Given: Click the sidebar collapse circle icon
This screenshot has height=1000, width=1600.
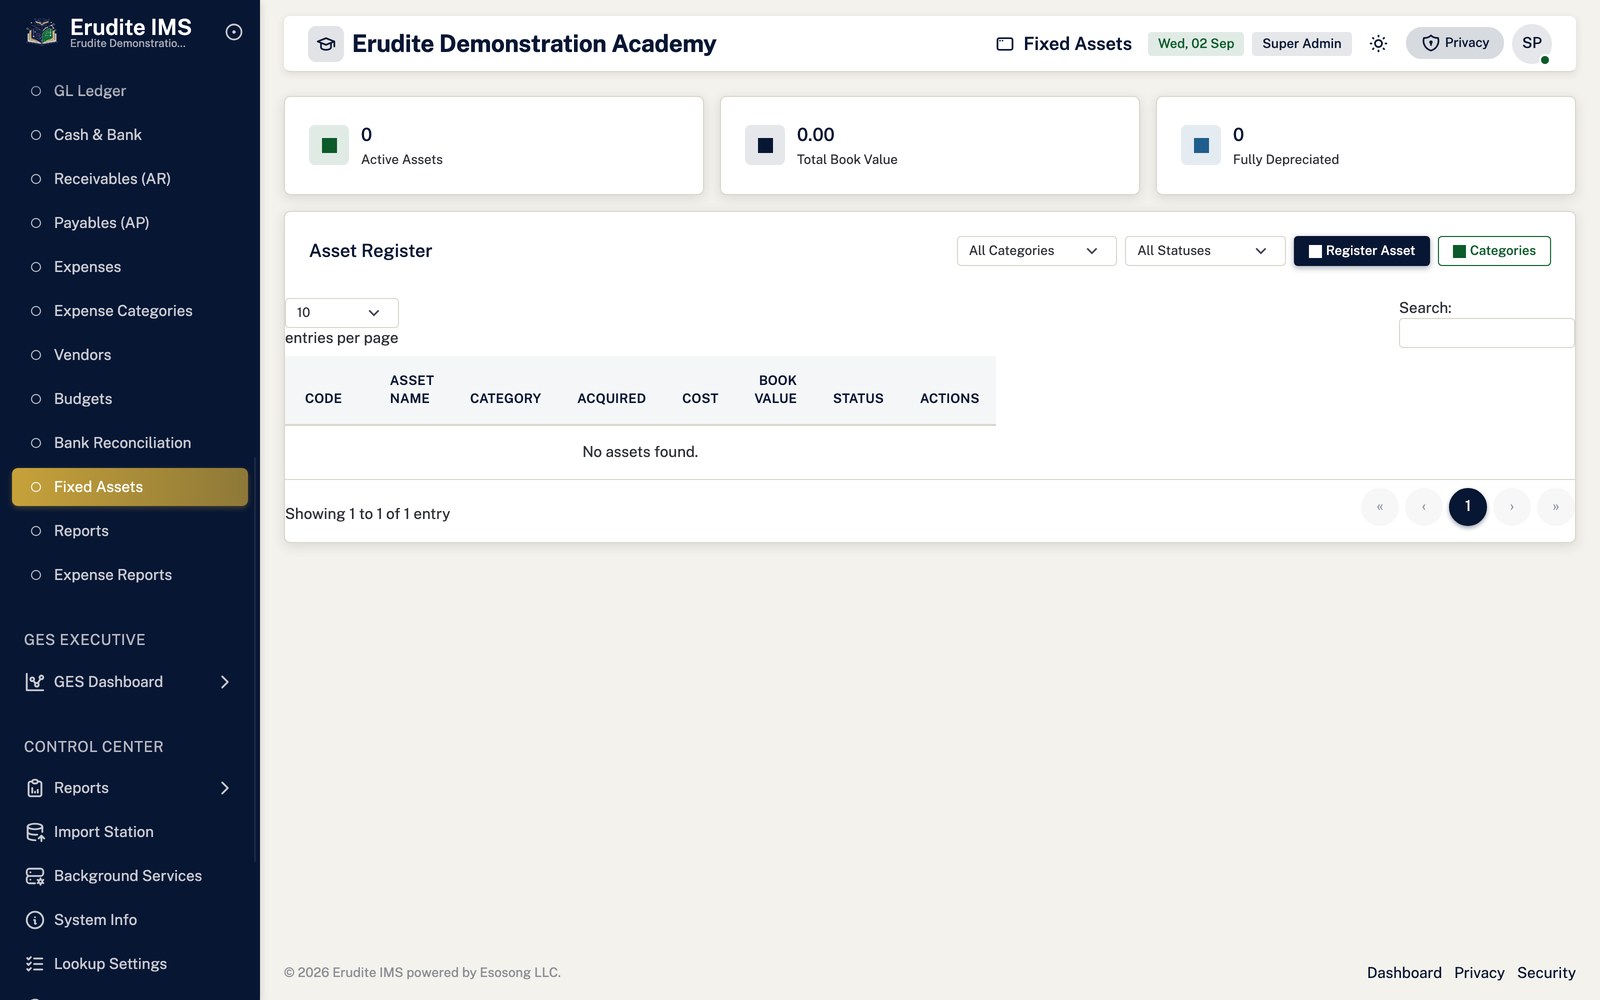Looking at the screenshot, I should tap(234, 32).
